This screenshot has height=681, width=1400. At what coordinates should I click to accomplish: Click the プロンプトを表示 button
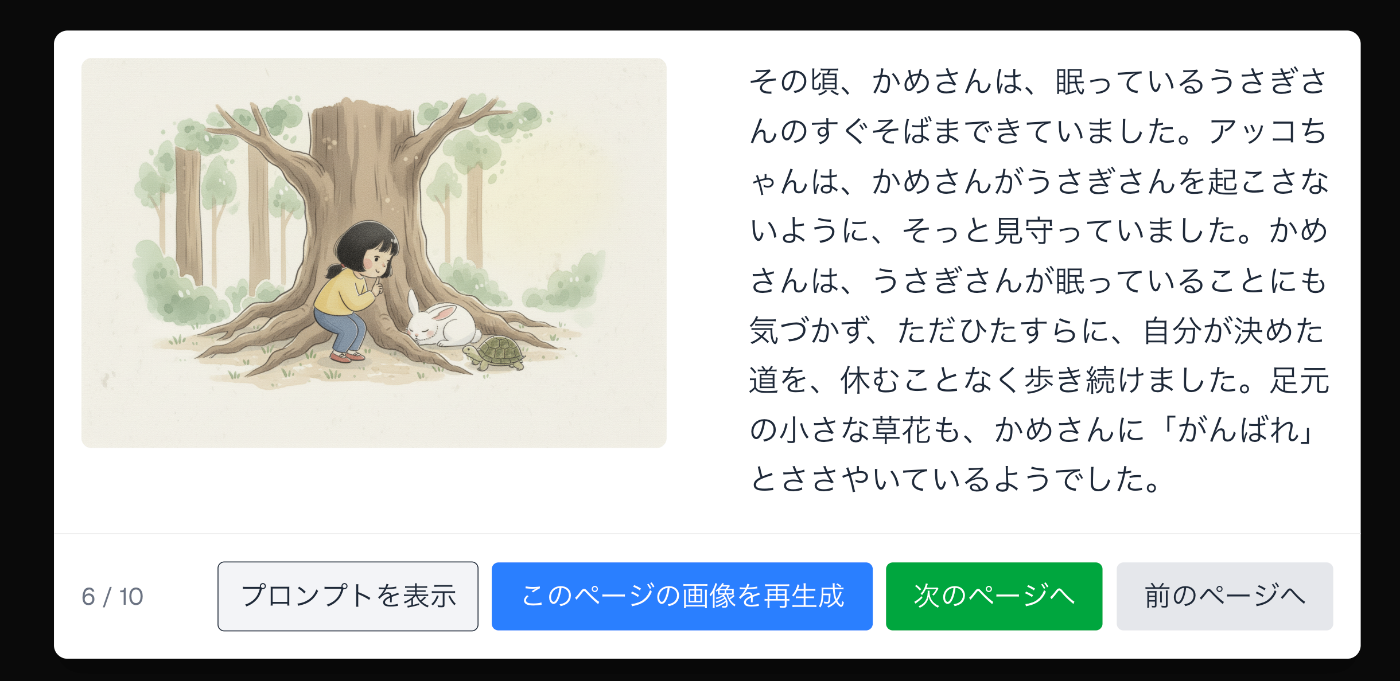(x=347, y=596)
